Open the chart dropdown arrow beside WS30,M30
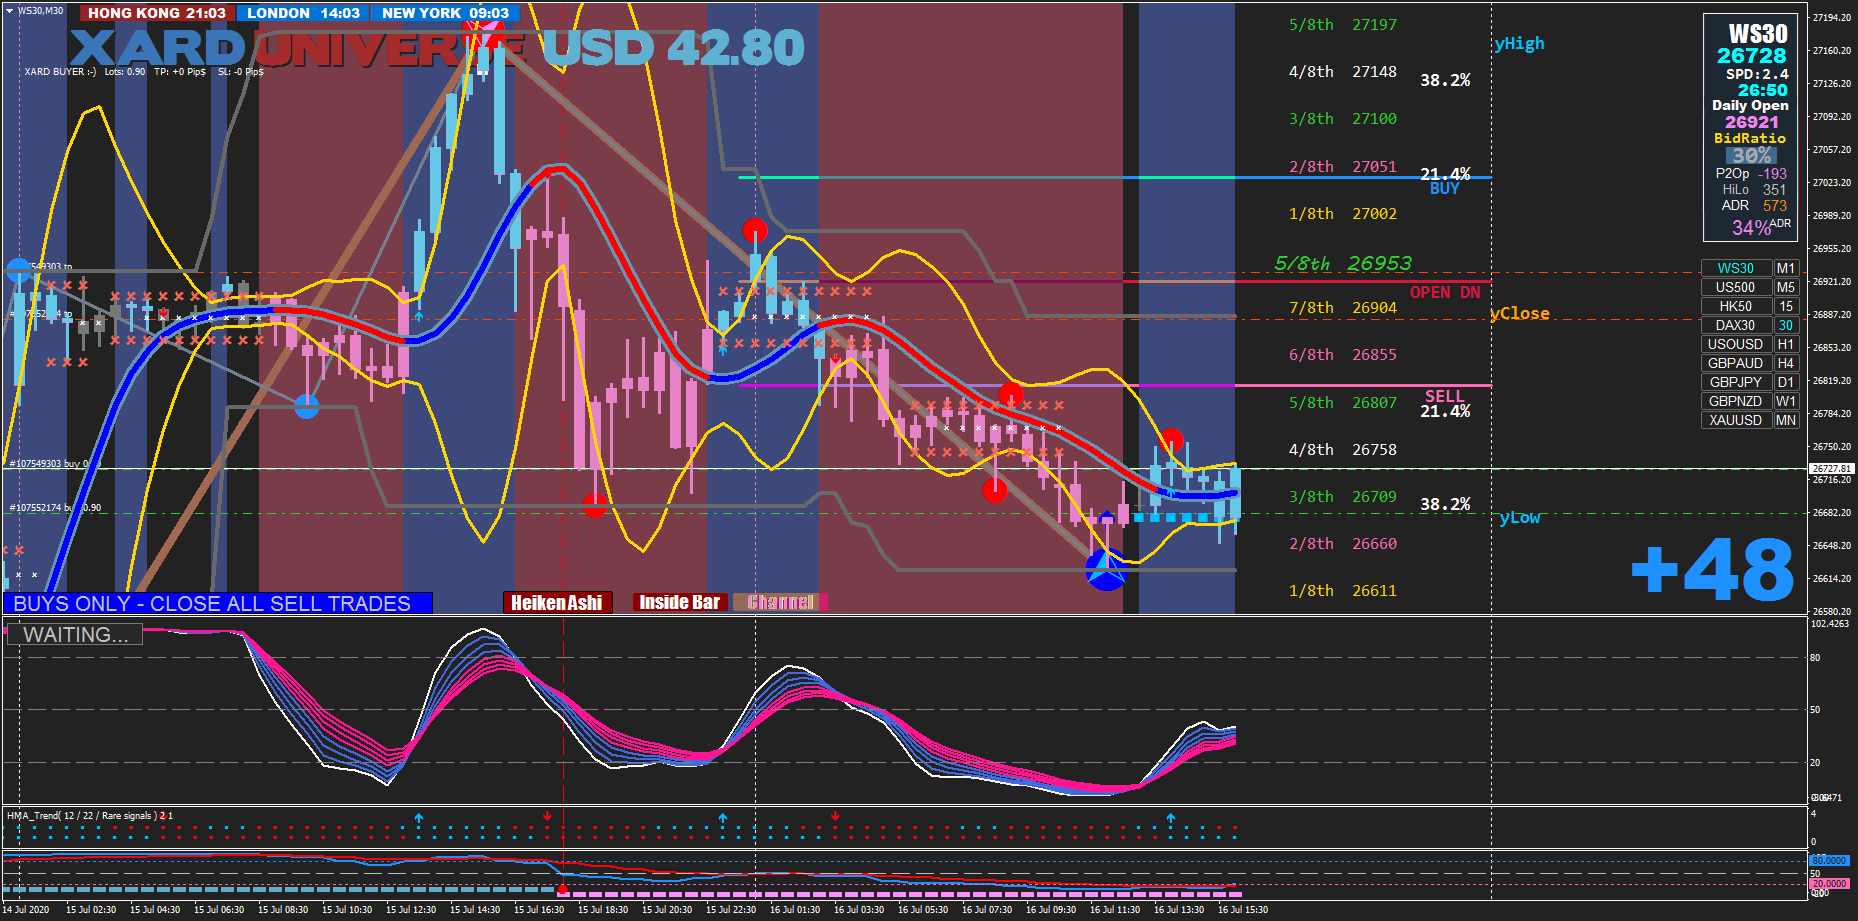 9,11
